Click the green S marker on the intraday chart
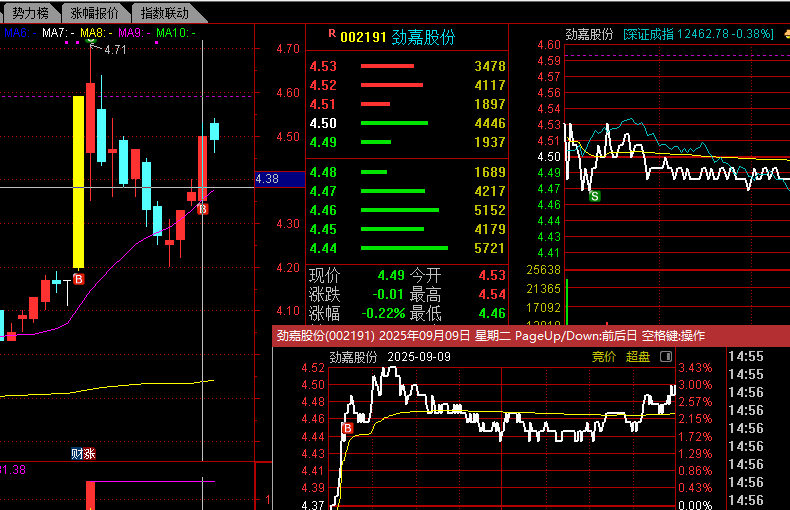The image size is (790, 510). click(595, 196)
